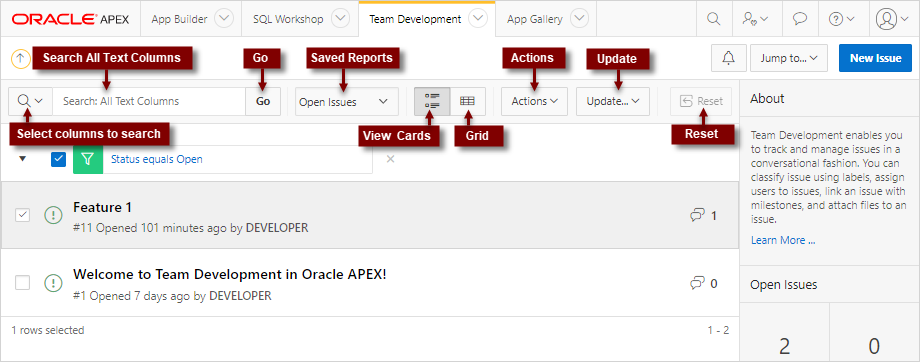
Task: Click the open status icon for Welcome issue
Action: 53,283
